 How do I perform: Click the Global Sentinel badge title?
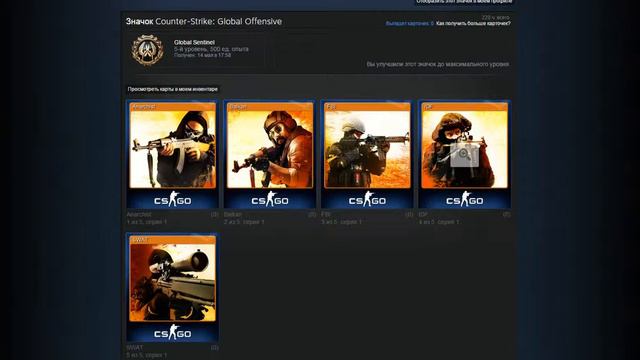coord(194,42)
